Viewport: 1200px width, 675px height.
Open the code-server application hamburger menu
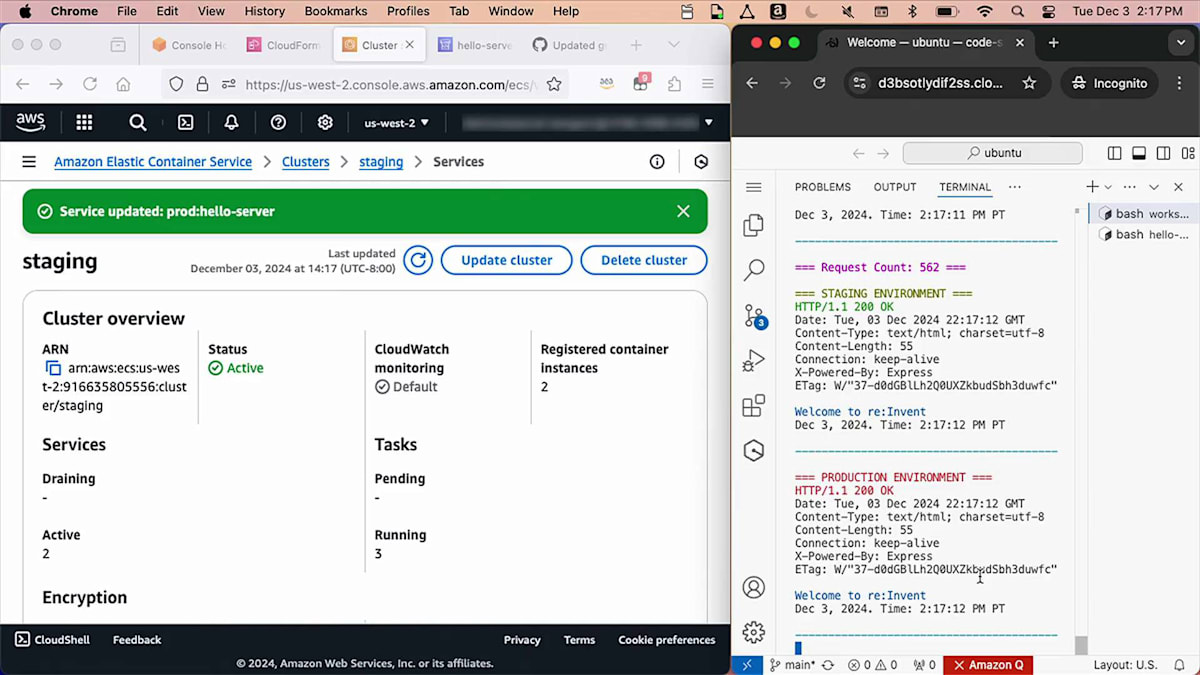point(754,187)
